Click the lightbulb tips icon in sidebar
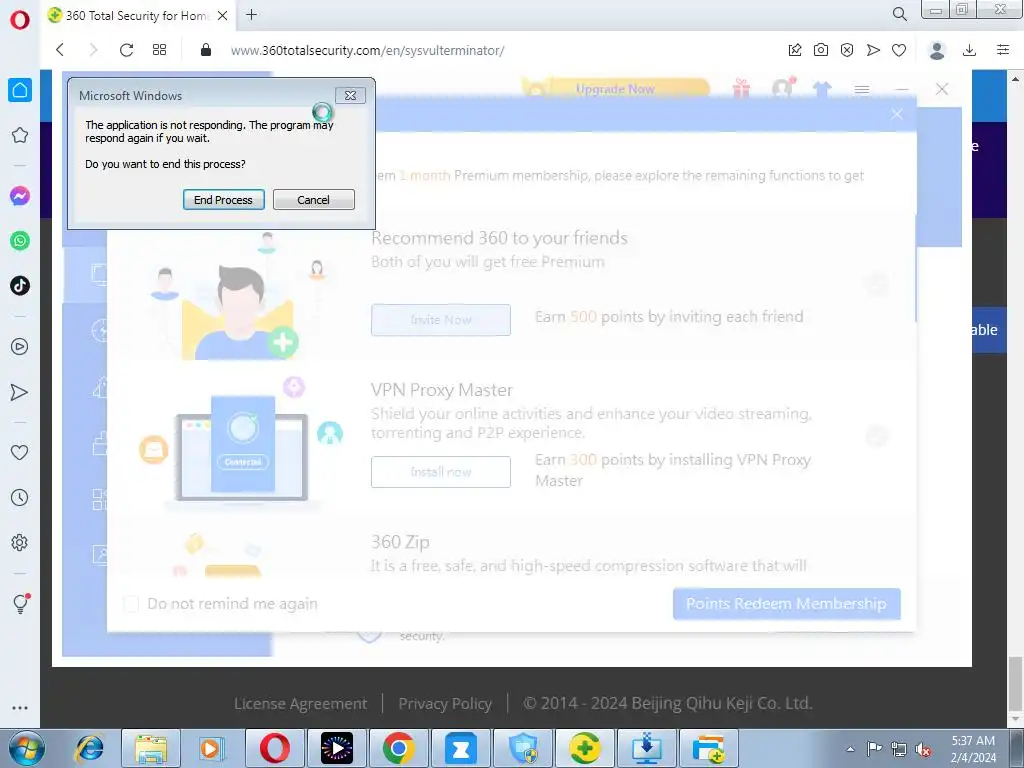Screen dimensions: 1024x768 click(20, 603)
